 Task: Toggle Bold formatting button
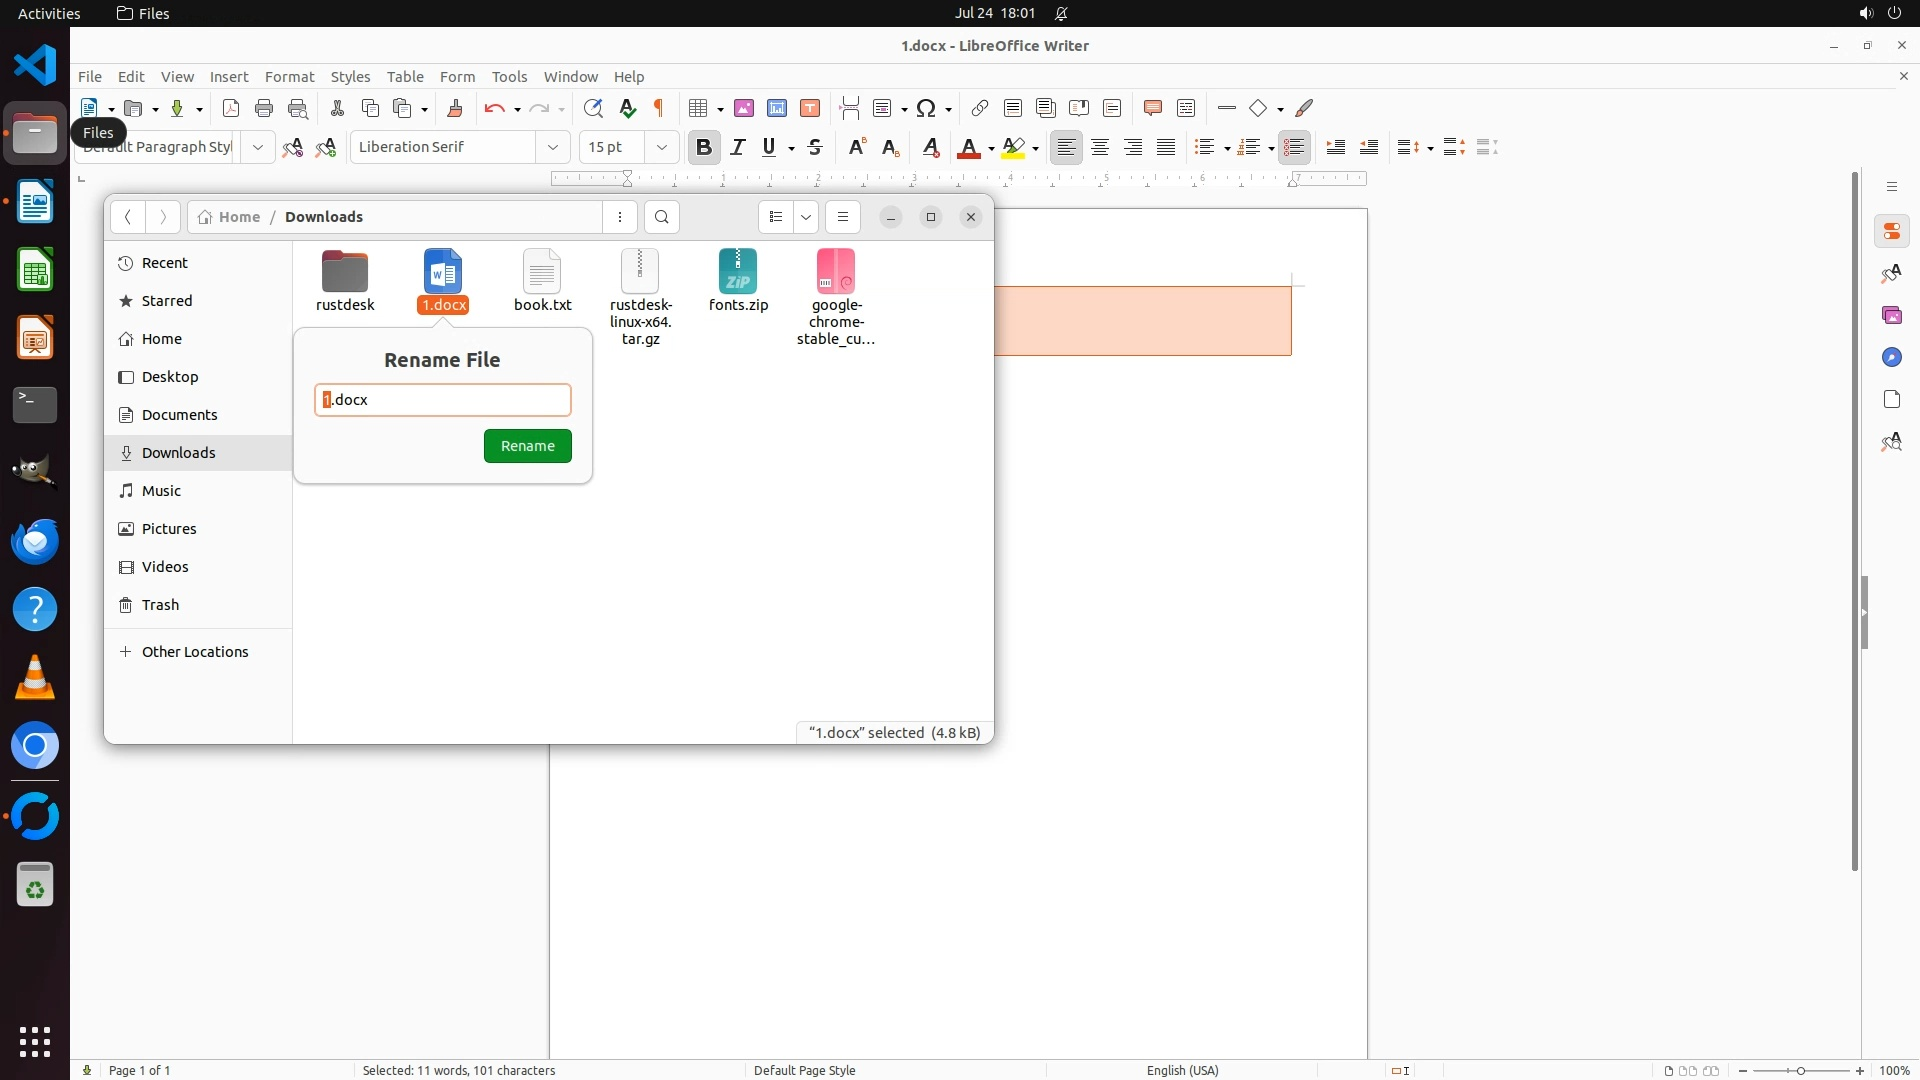click(704, 147)
